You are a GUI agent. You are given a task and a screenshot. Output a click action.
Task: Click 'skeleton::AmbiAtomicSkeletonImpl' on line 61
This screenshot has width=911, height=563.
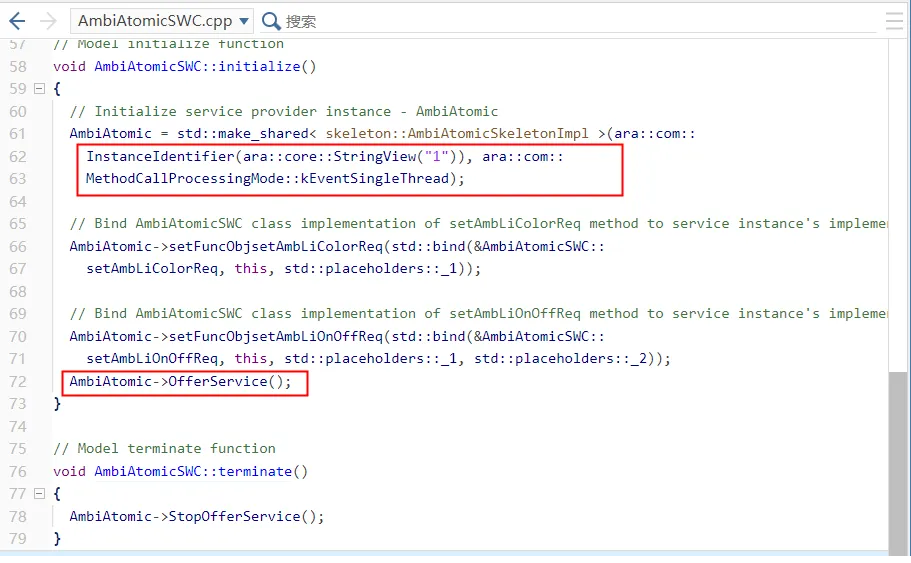(x=457, y=134)
